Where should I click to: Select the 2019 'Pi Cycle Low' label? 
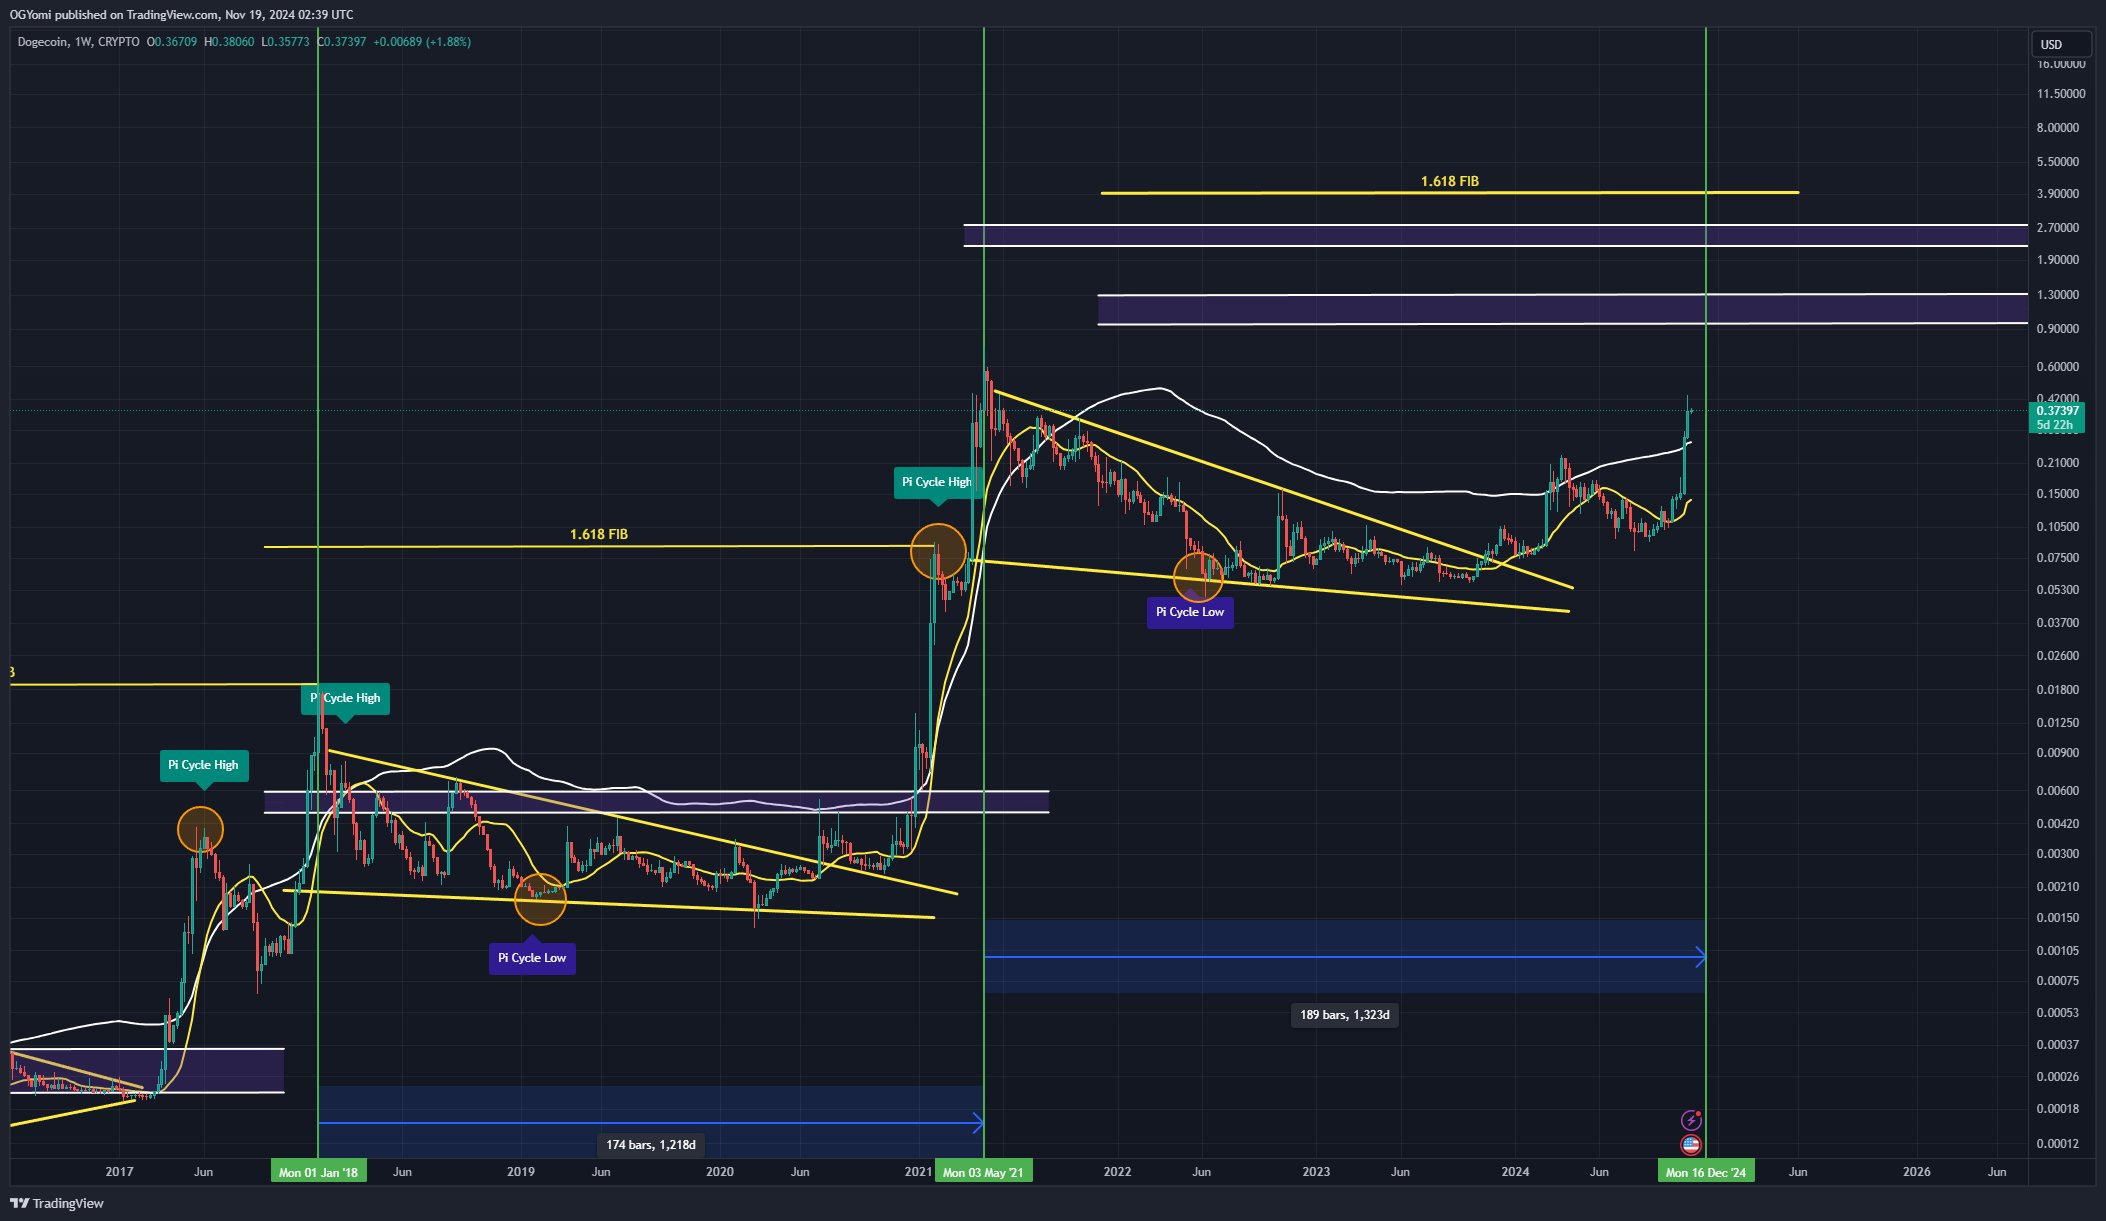(532, 957)
